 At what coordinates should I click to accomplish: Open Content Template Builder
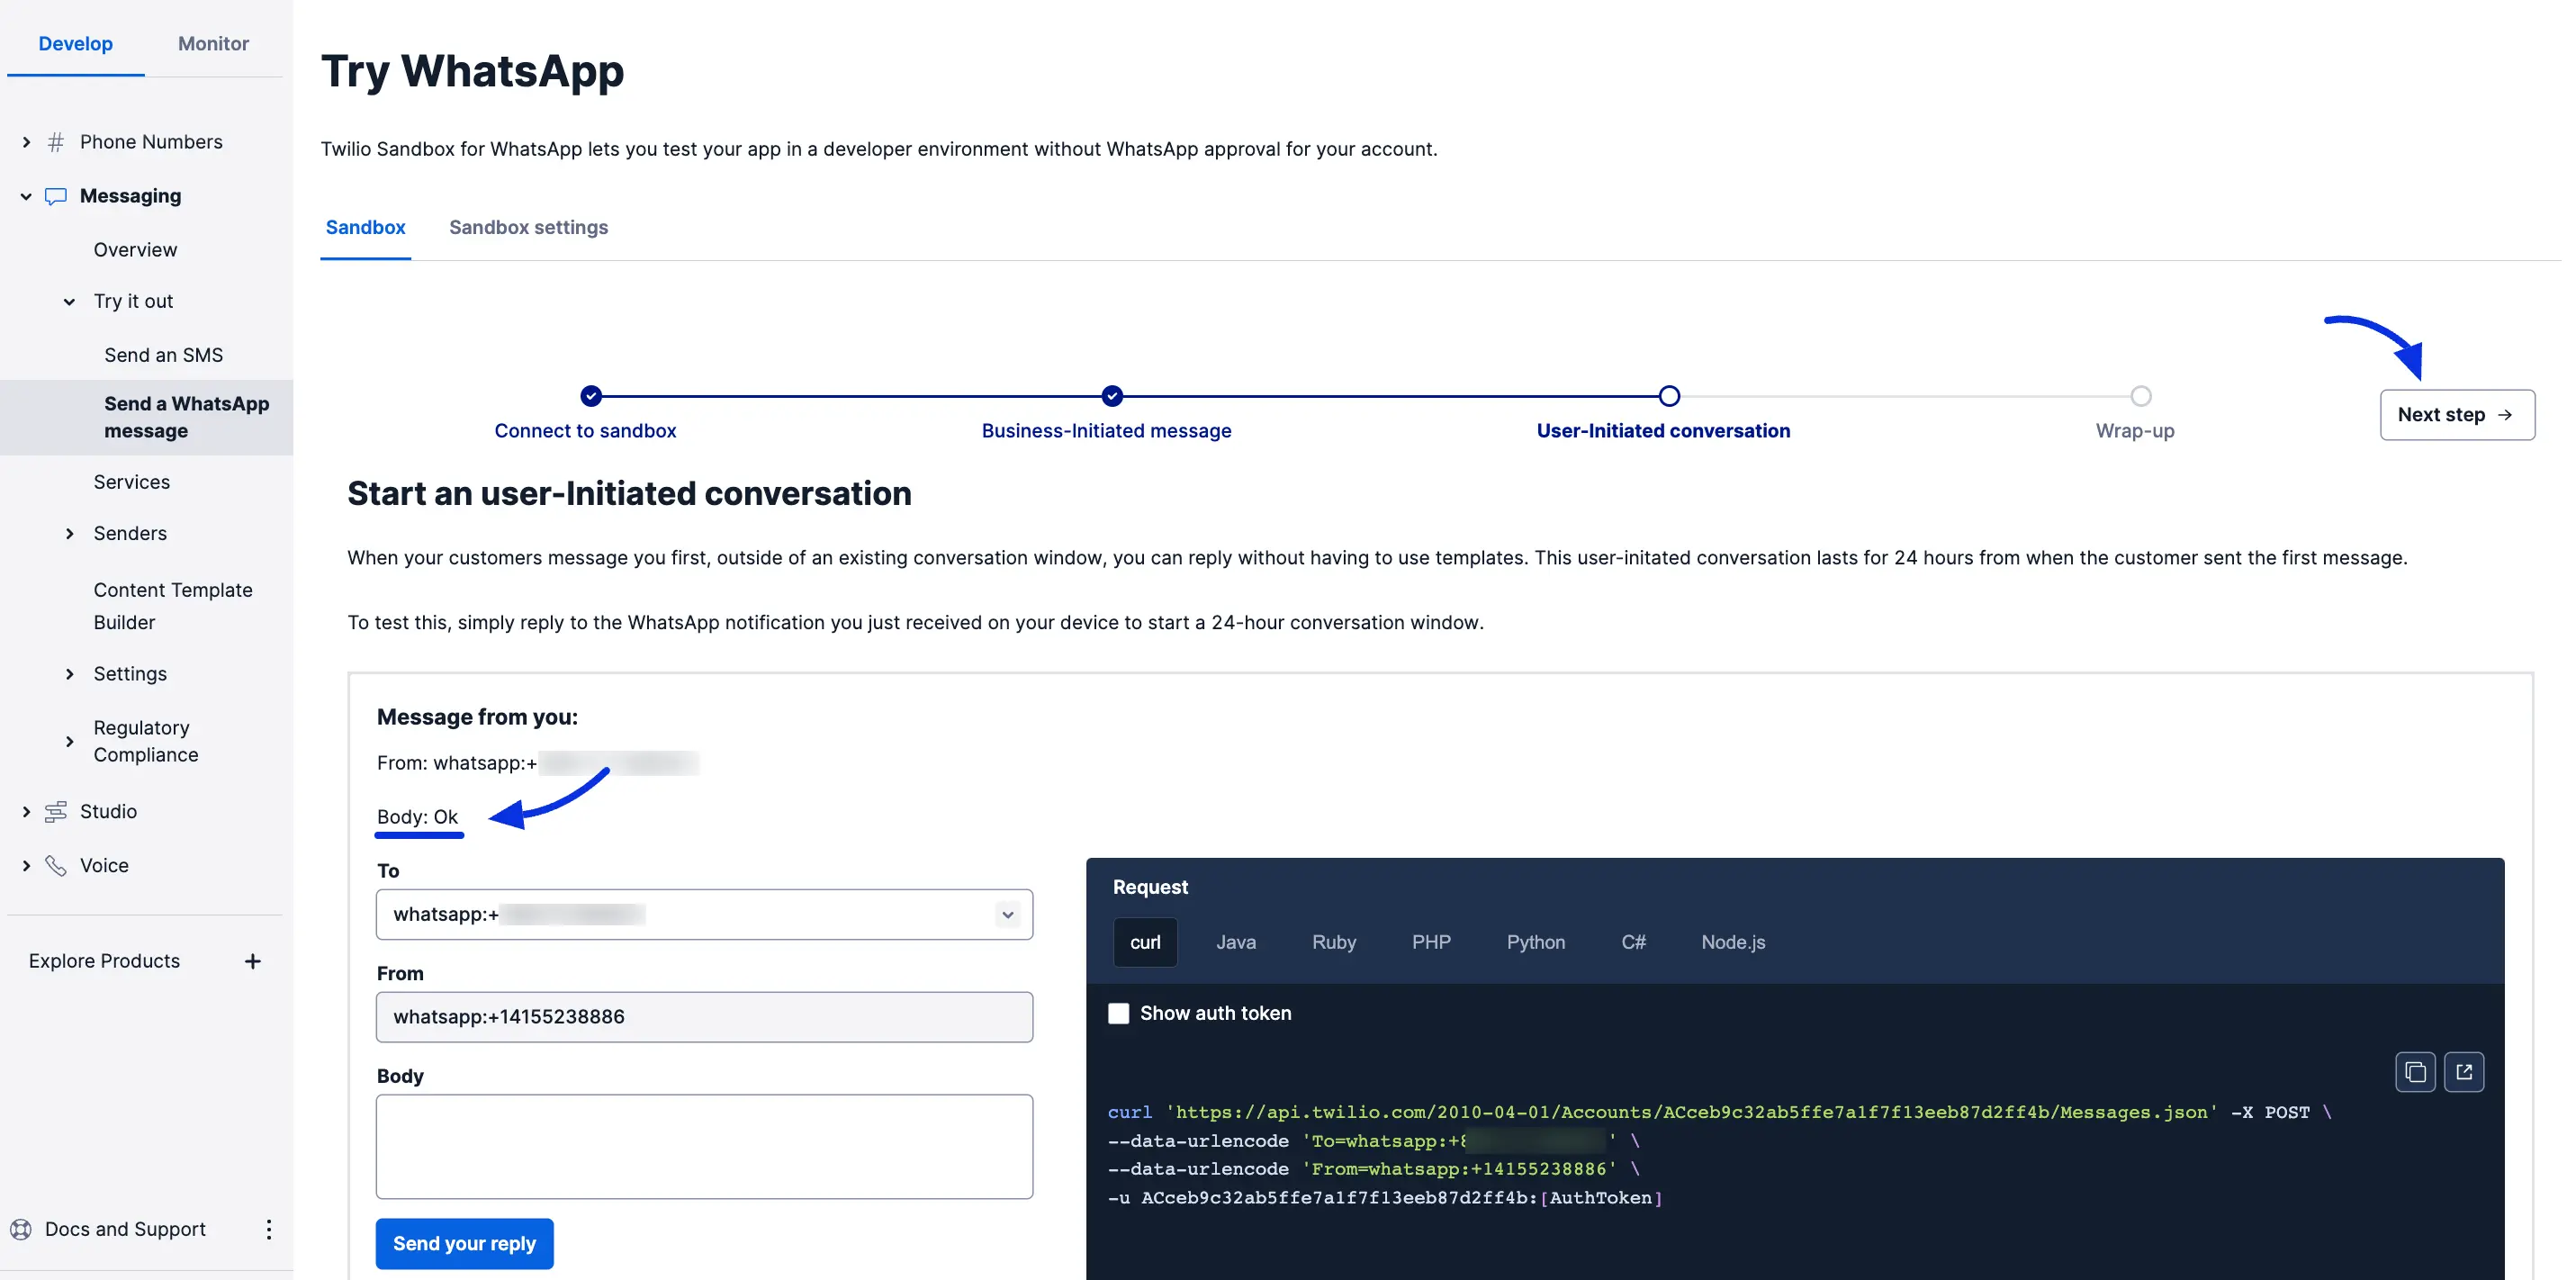pyautogui.click(x=173, y=606)
